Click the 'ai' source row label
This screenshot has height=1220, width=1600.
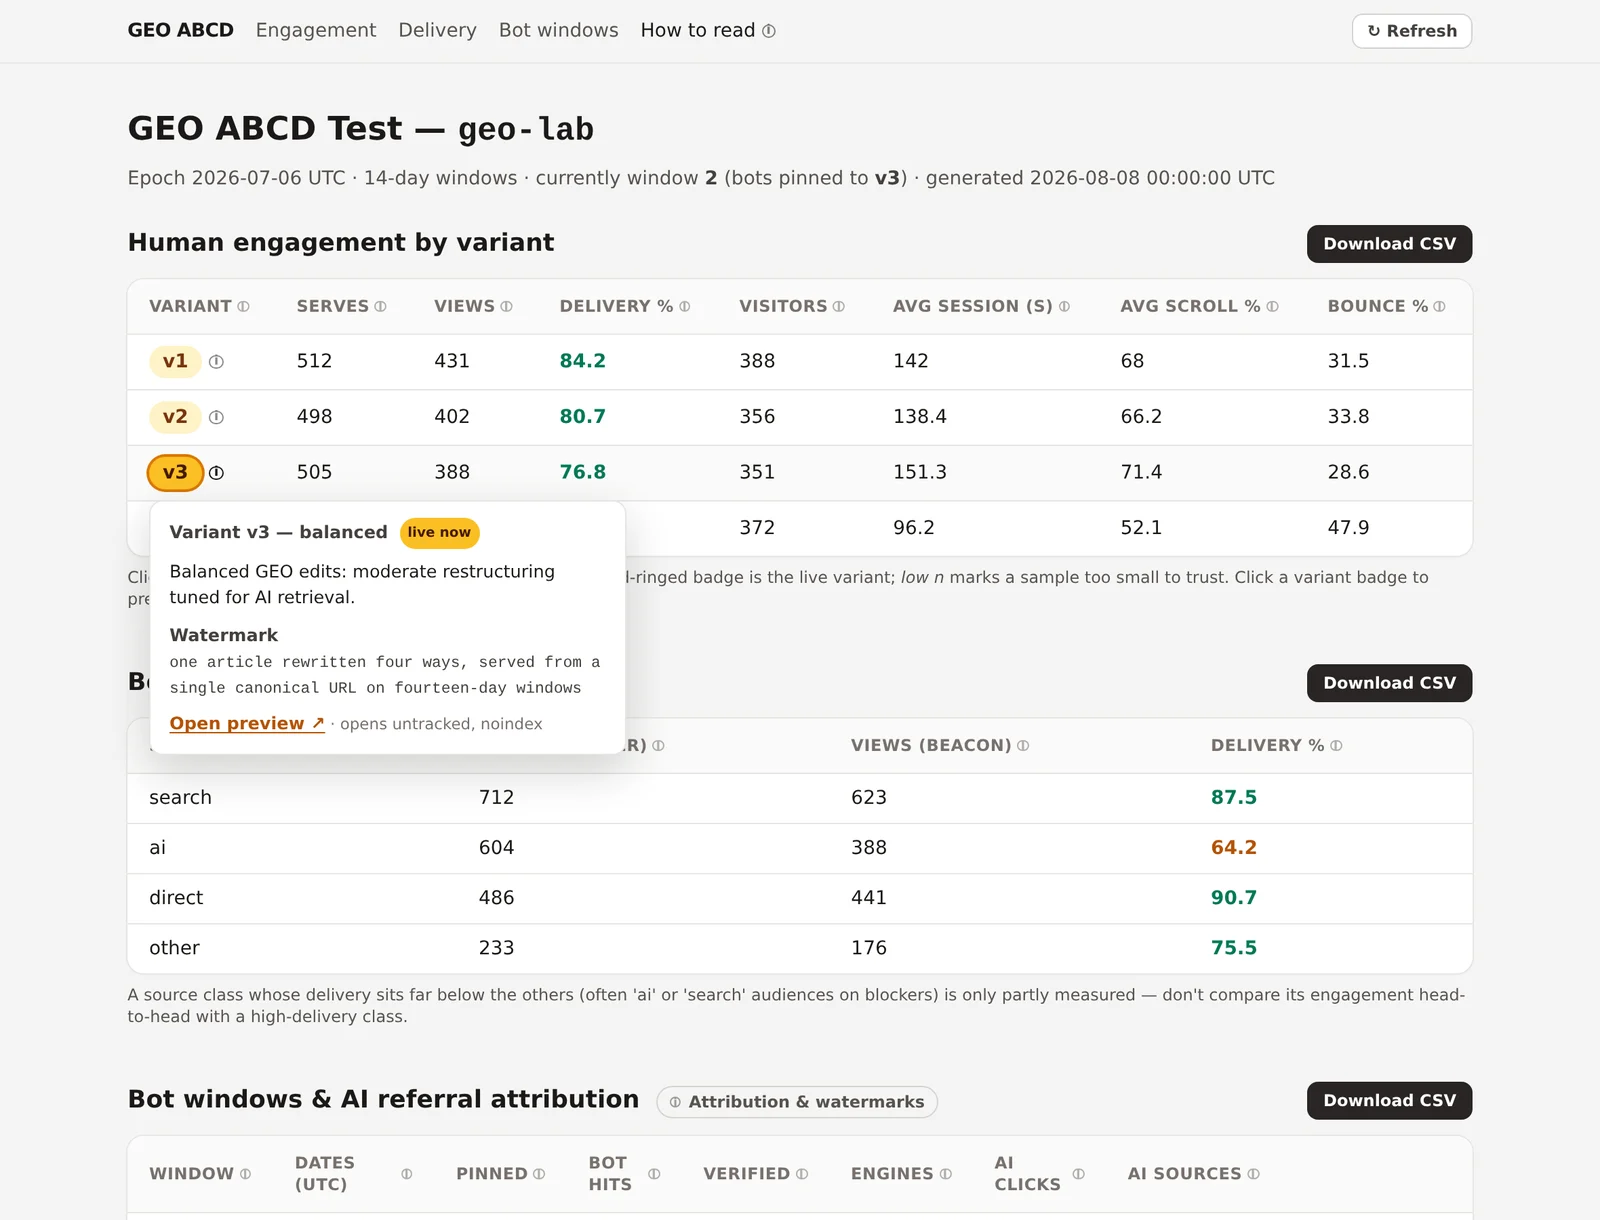157,848
